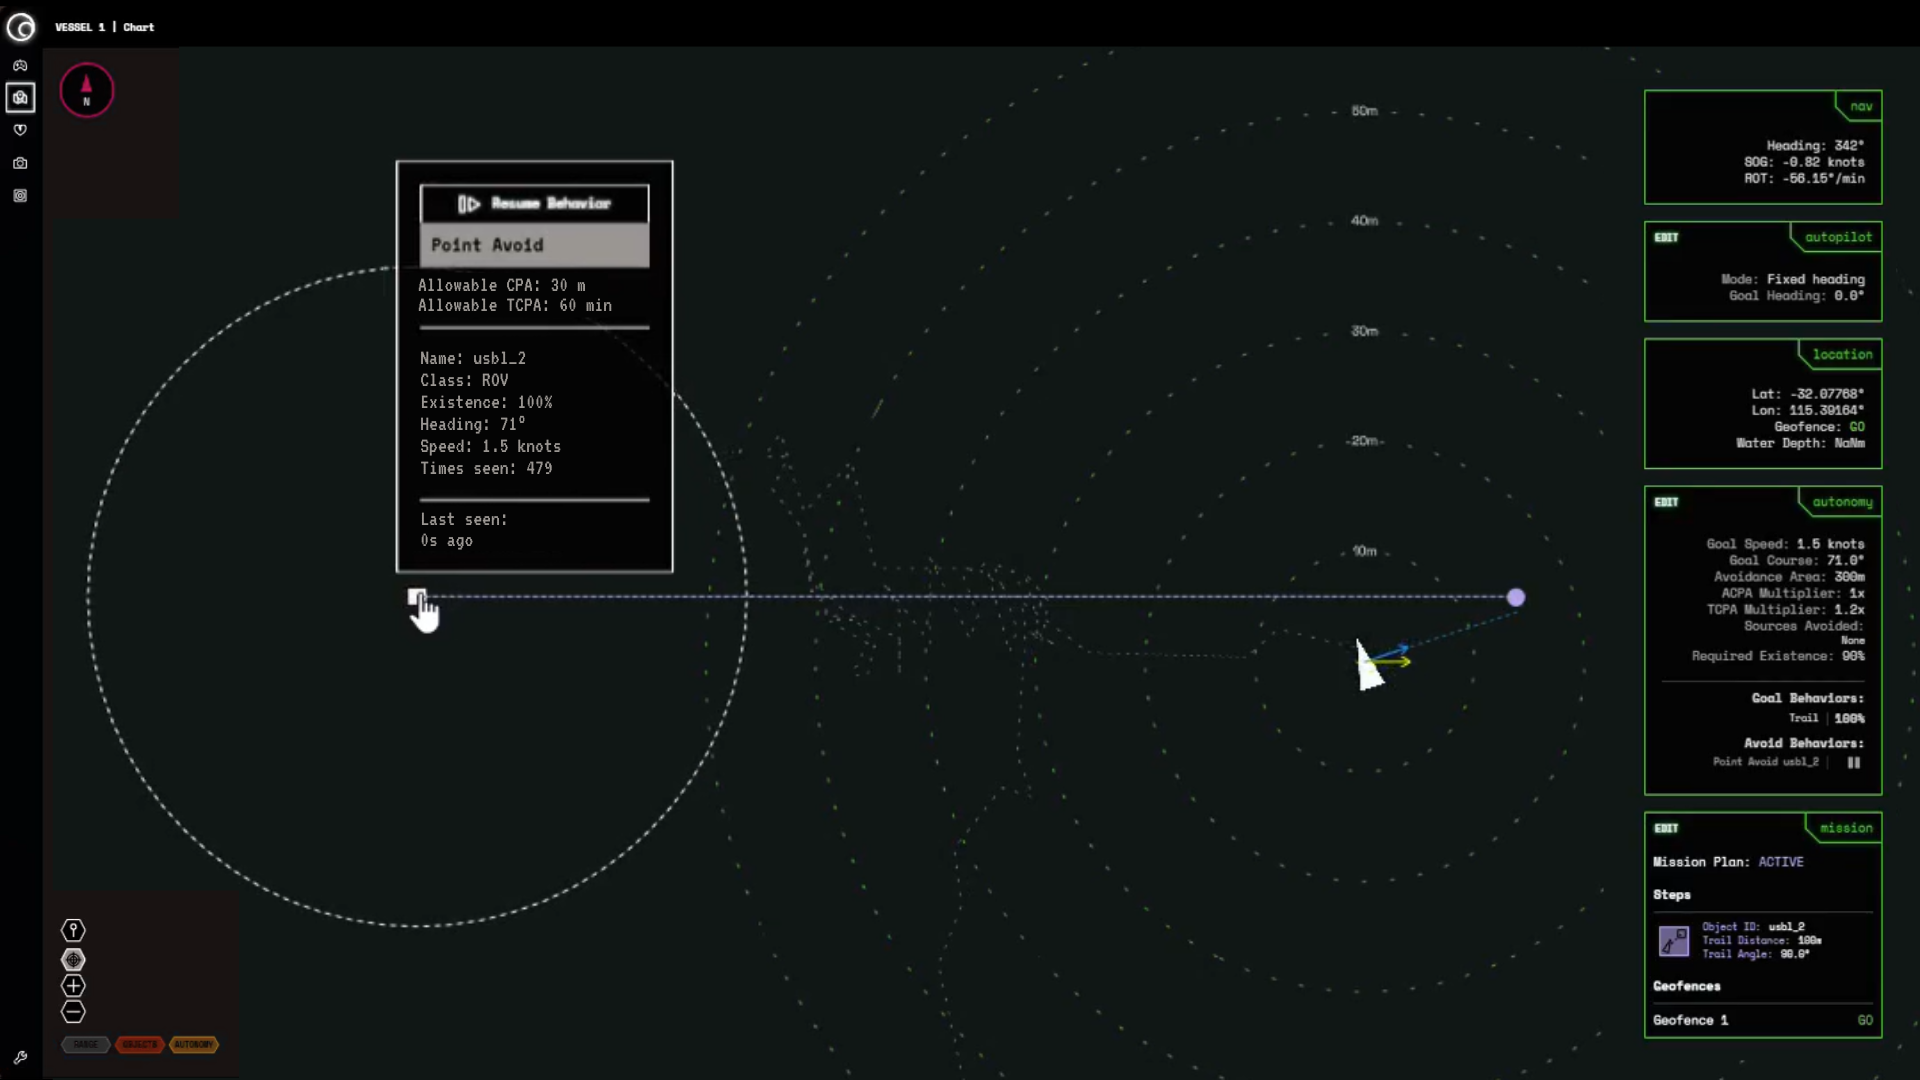Edit the mission panel
The width and height of the screenshot is (1920, 1080).
(1666, 829)
